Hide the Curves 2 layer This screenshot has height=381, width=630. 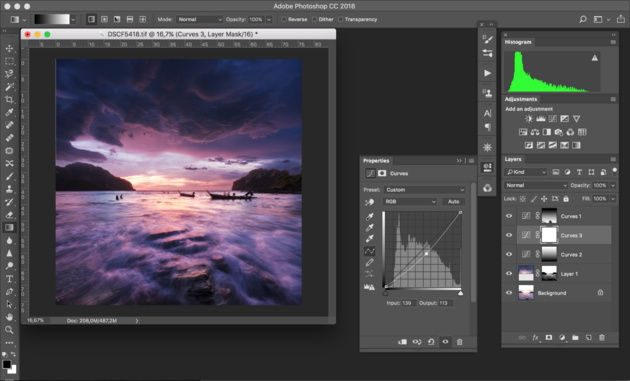coord(509,254)
